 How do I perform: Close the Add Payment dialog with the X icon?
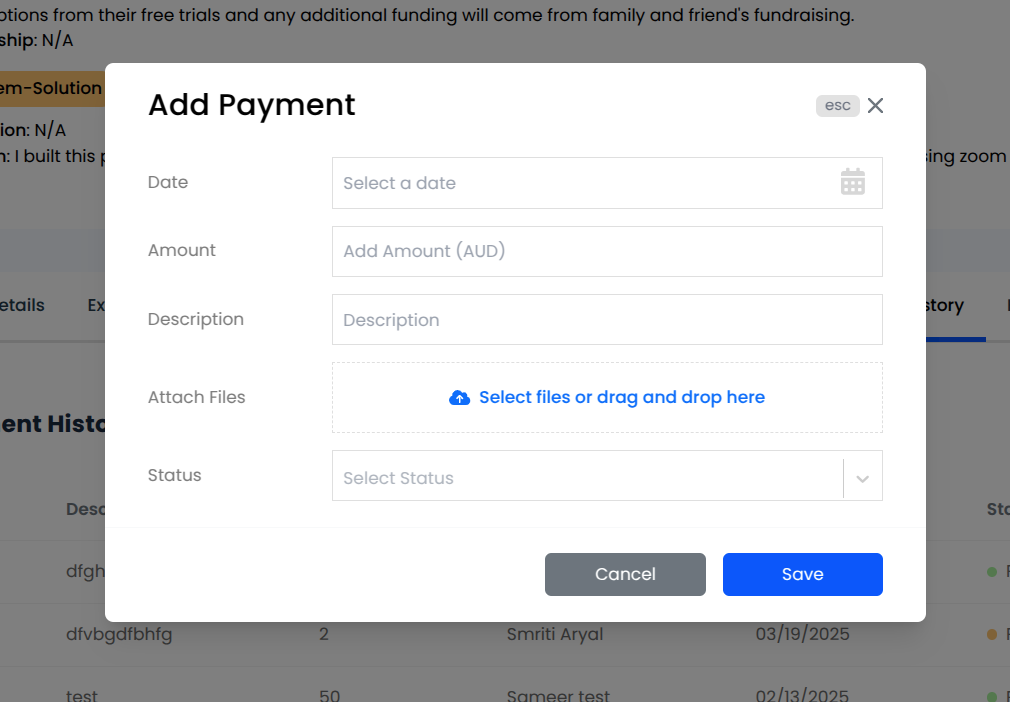click(875, 105)
